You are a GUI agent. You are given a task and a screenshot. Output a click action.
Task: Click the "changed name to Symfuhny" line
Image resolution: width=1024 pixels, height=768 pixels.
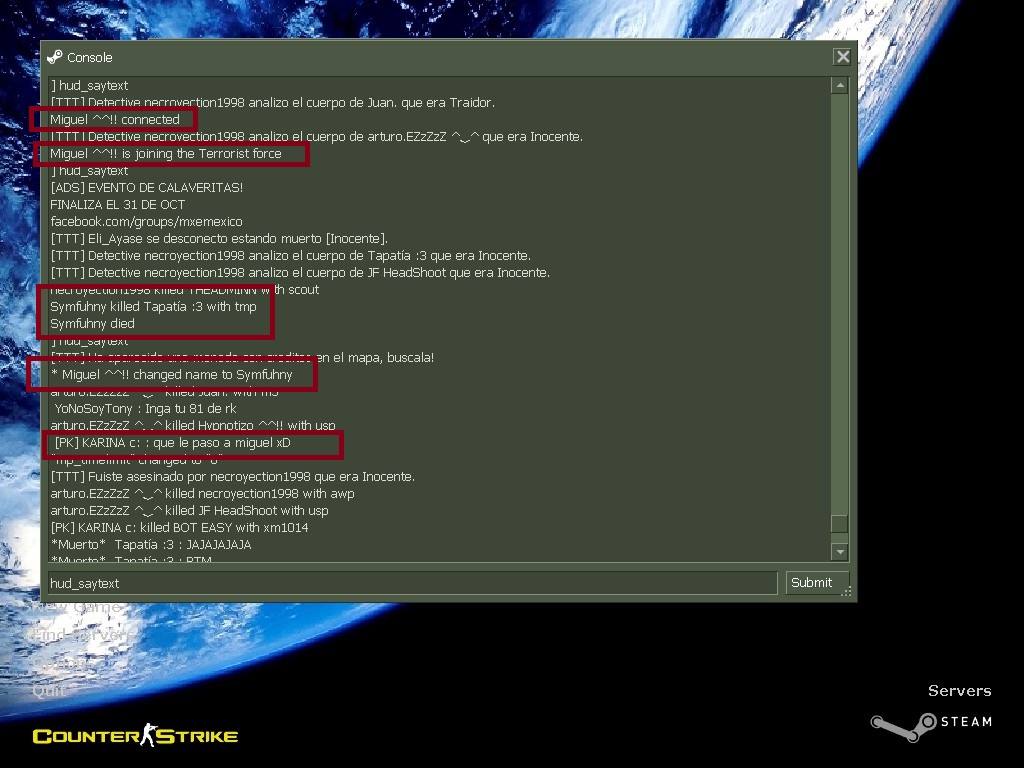pyautogui.click(x=172, y=375)
